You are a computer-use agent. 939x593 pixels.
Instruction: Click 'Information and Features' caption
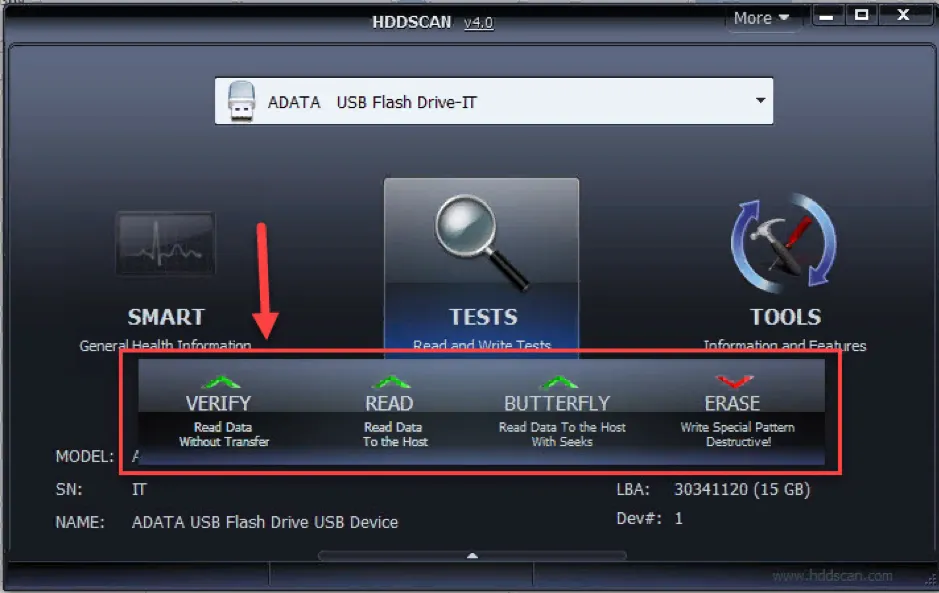[784, 346]
